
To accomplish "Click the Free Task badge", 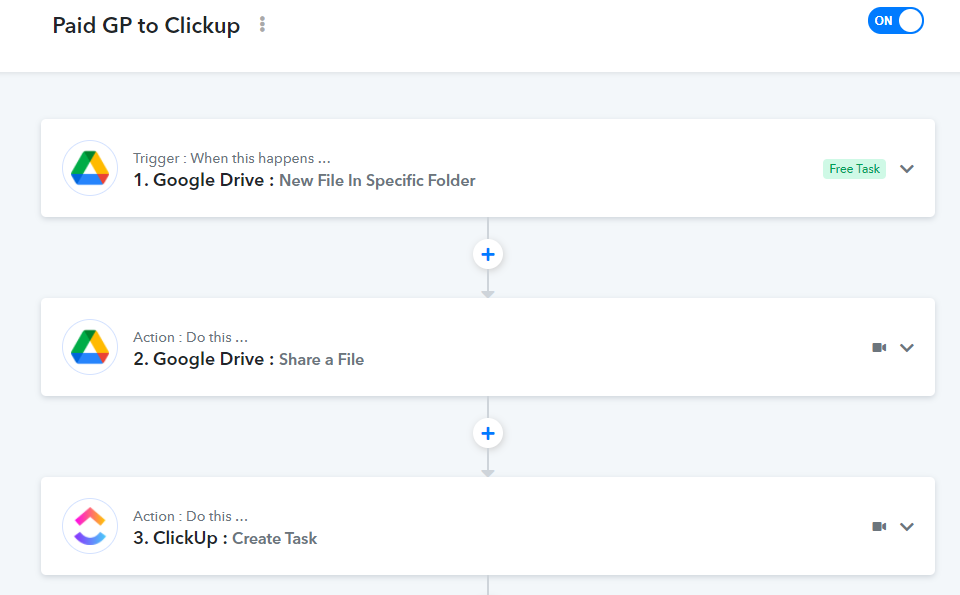I will click(x=854, y=169).
